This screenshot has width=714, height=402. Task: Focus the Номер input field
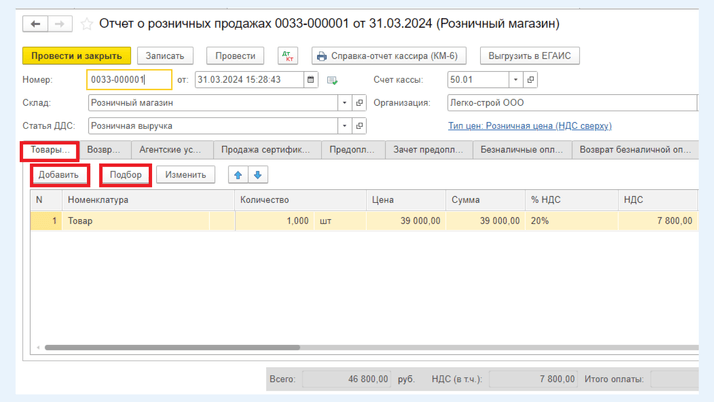(x=129, y=80)
